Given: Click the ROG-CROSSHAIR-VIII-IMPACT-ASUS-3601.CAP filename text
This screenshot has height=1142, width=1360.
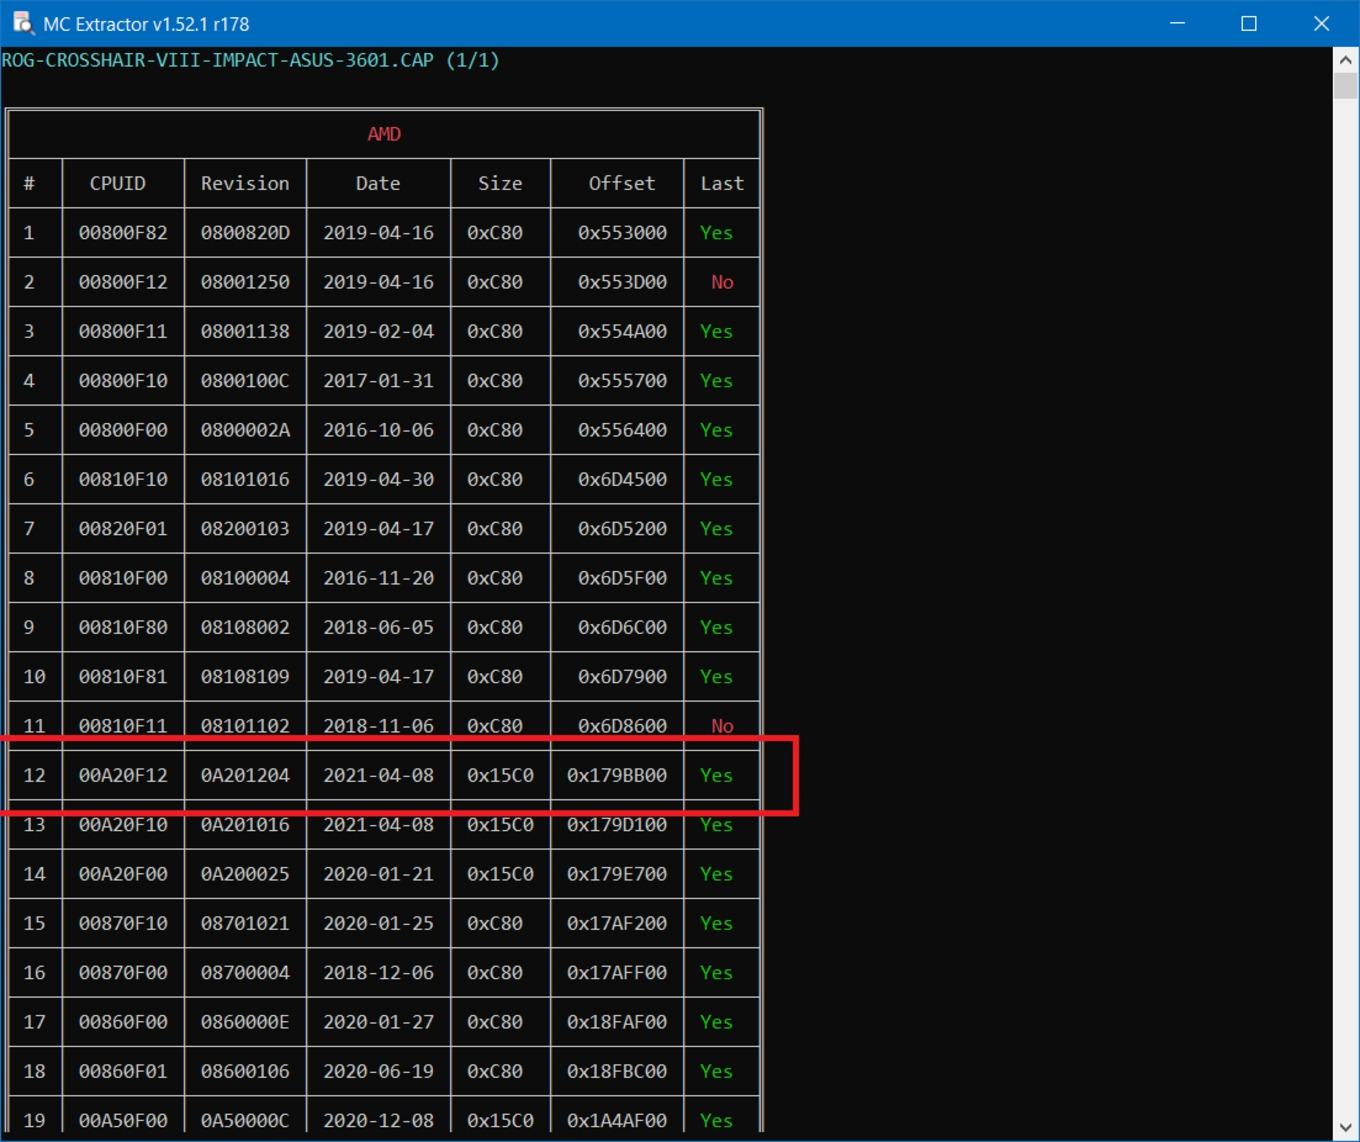Looking at the screenshot, I should [218, 60].
